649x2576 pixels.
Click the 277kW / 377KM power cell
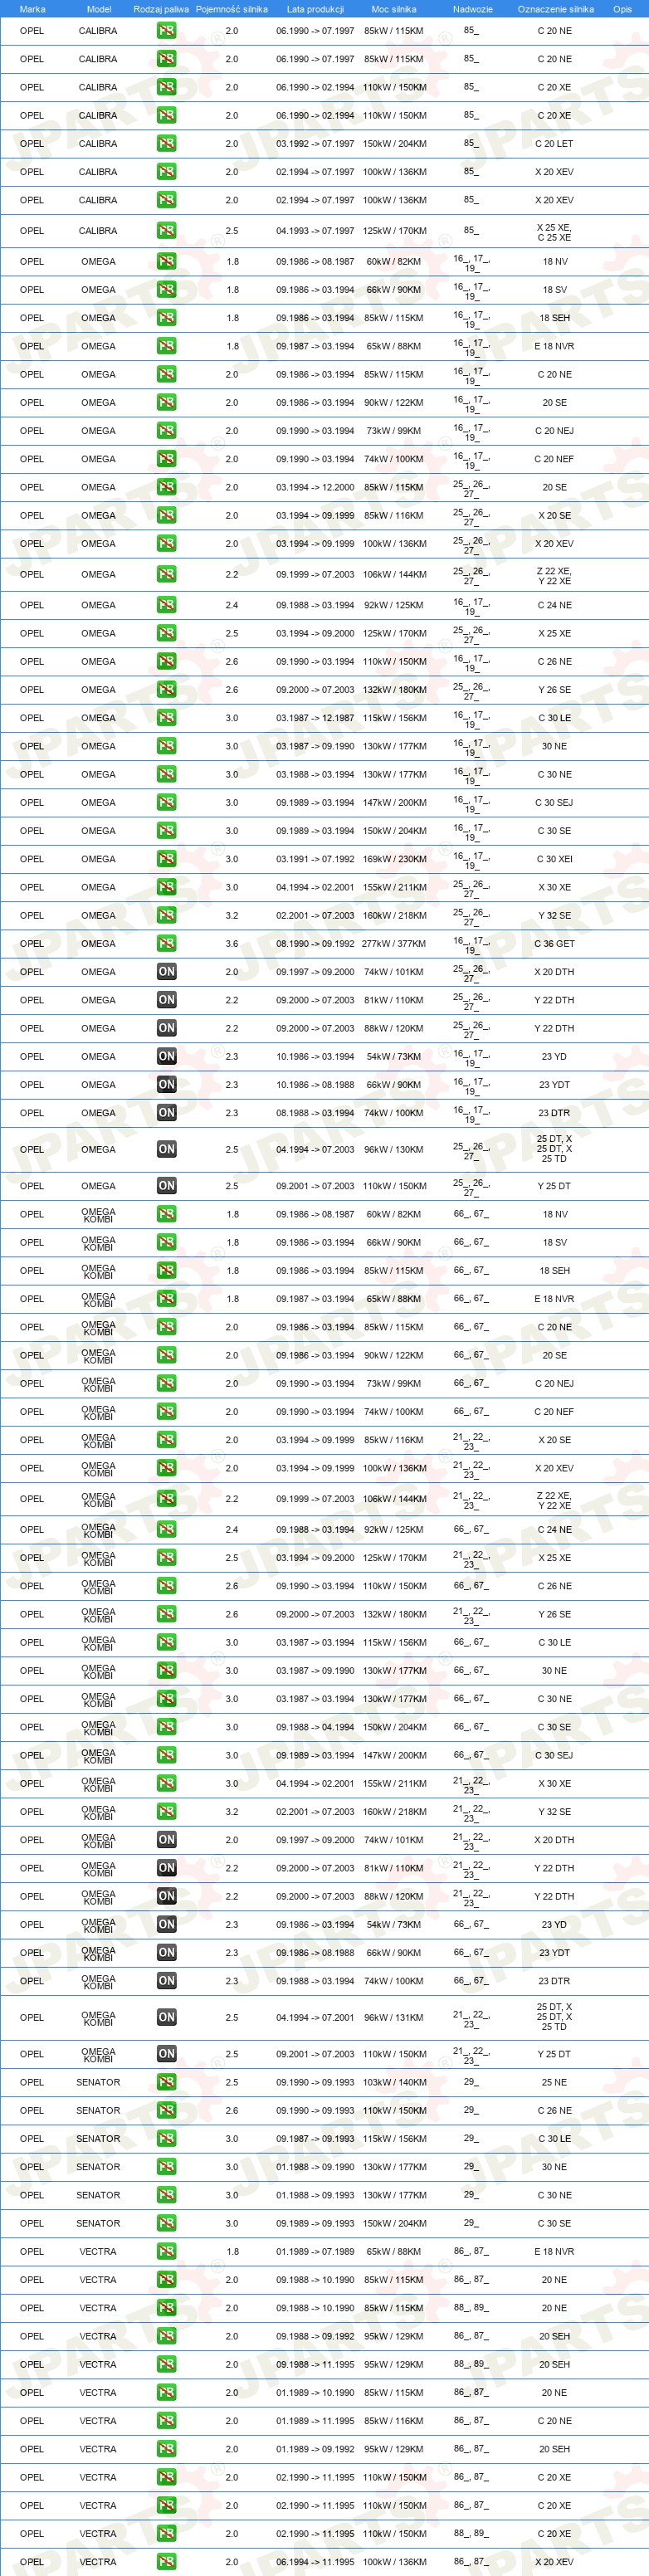coord(394,944)
